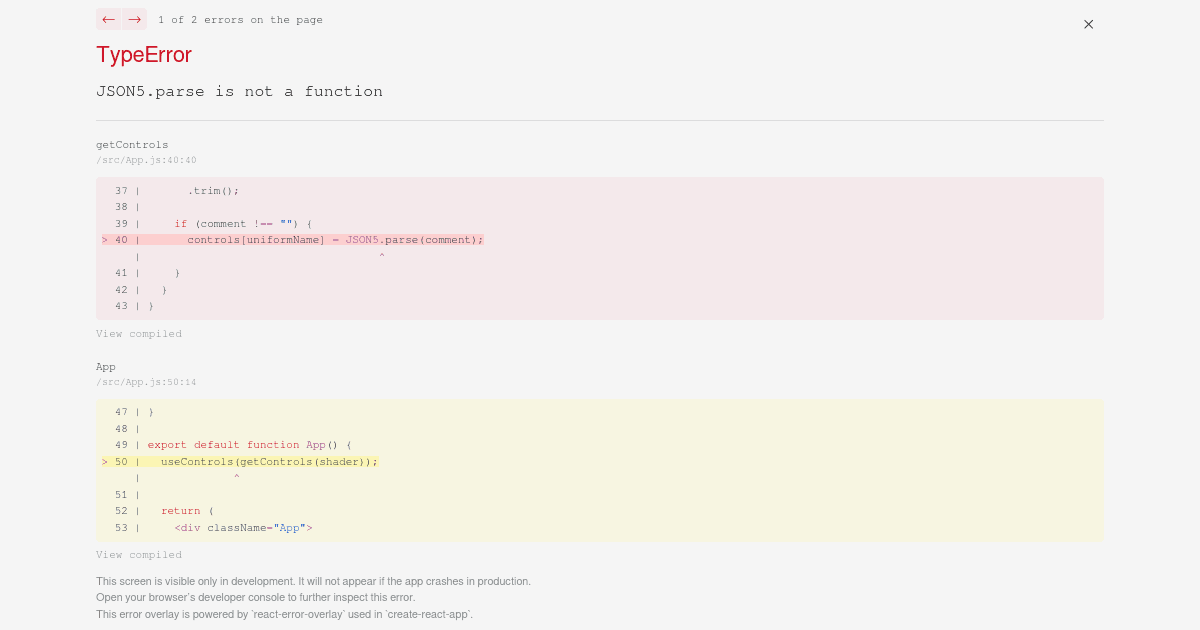
Task: Select the /src/App.js:50:14 file path
Action: pyautogui.click(x=146, y=381)
